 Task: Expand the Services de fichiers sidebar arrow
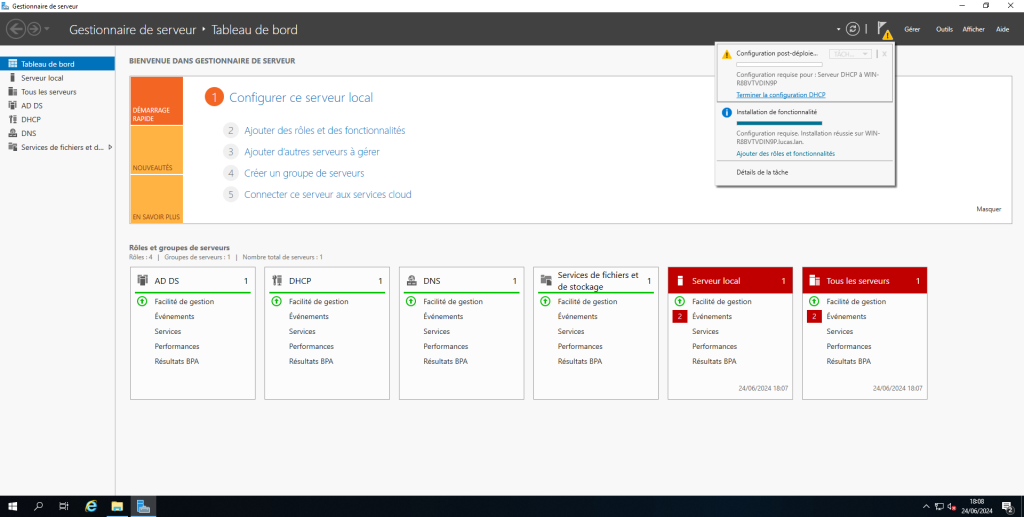110,147
